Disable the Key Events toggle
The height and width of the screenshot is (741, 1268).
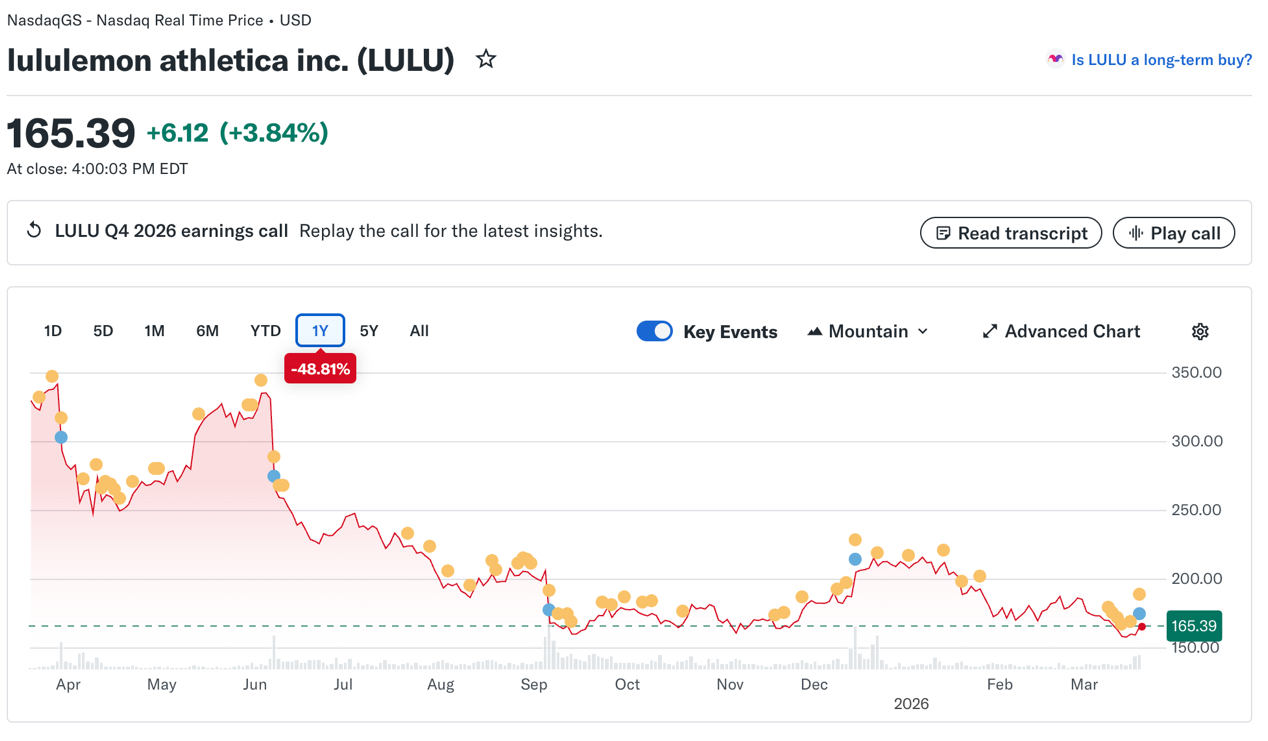(655, 330)
